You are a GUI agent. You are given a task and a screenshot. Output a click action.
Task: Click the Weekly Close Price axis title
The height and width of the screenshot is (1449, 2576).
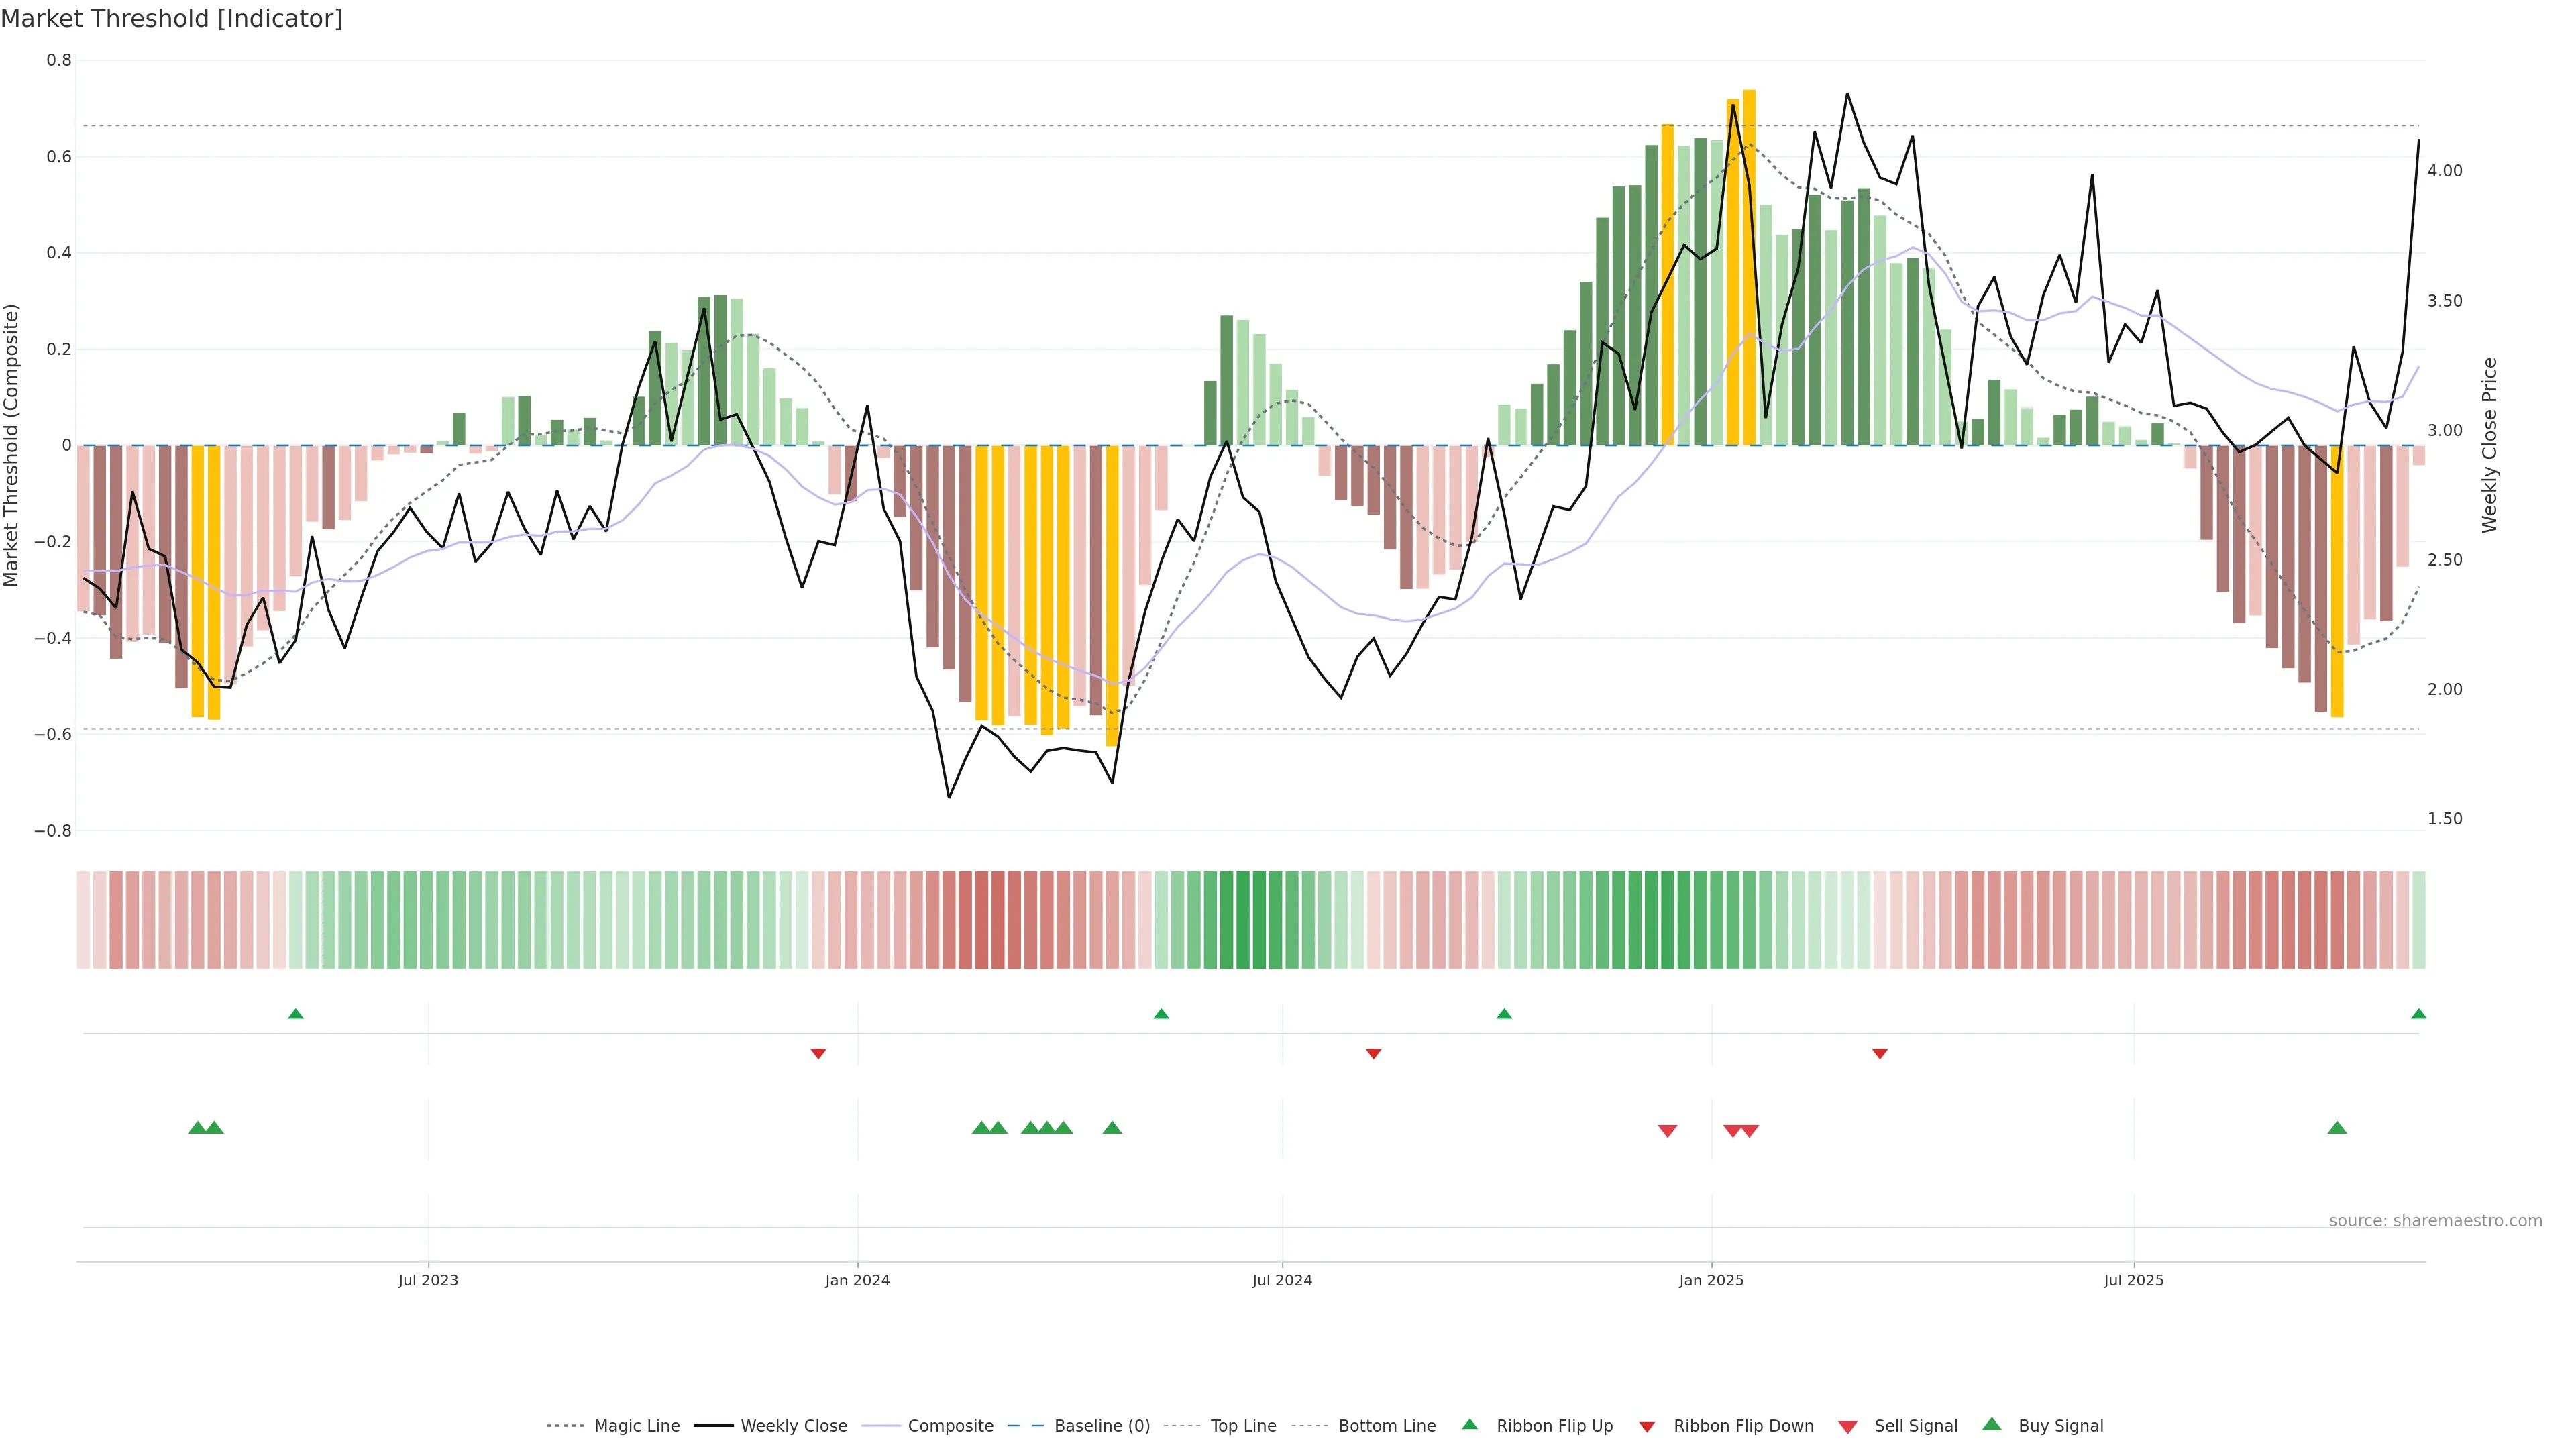pyautogui.click(x=2489, y=445)
